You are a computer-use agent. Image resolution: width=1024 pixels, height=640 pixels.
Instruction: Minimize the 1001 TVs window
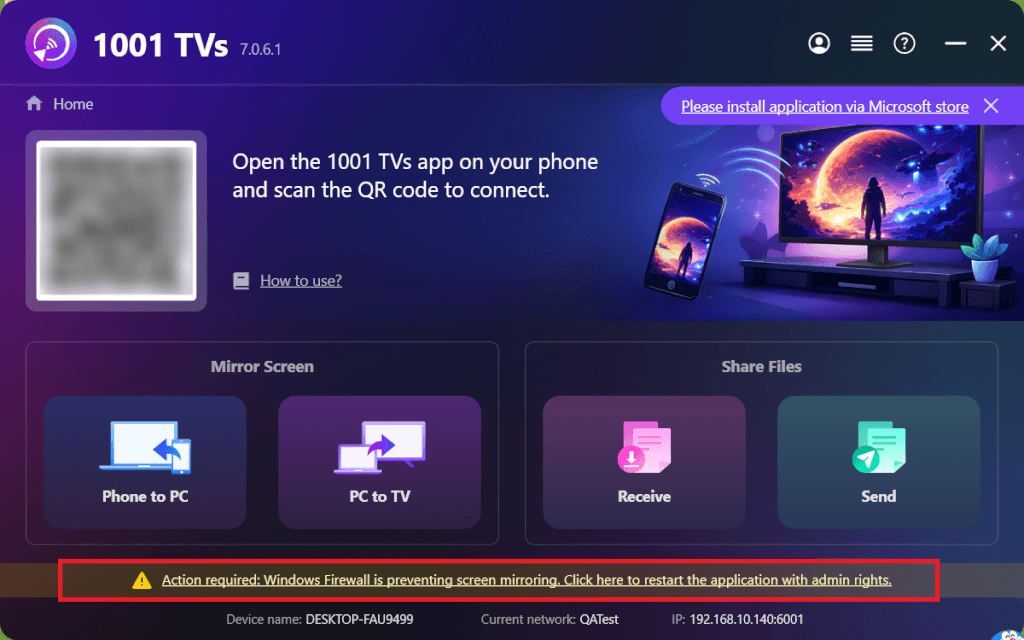(x=955, y=44)
